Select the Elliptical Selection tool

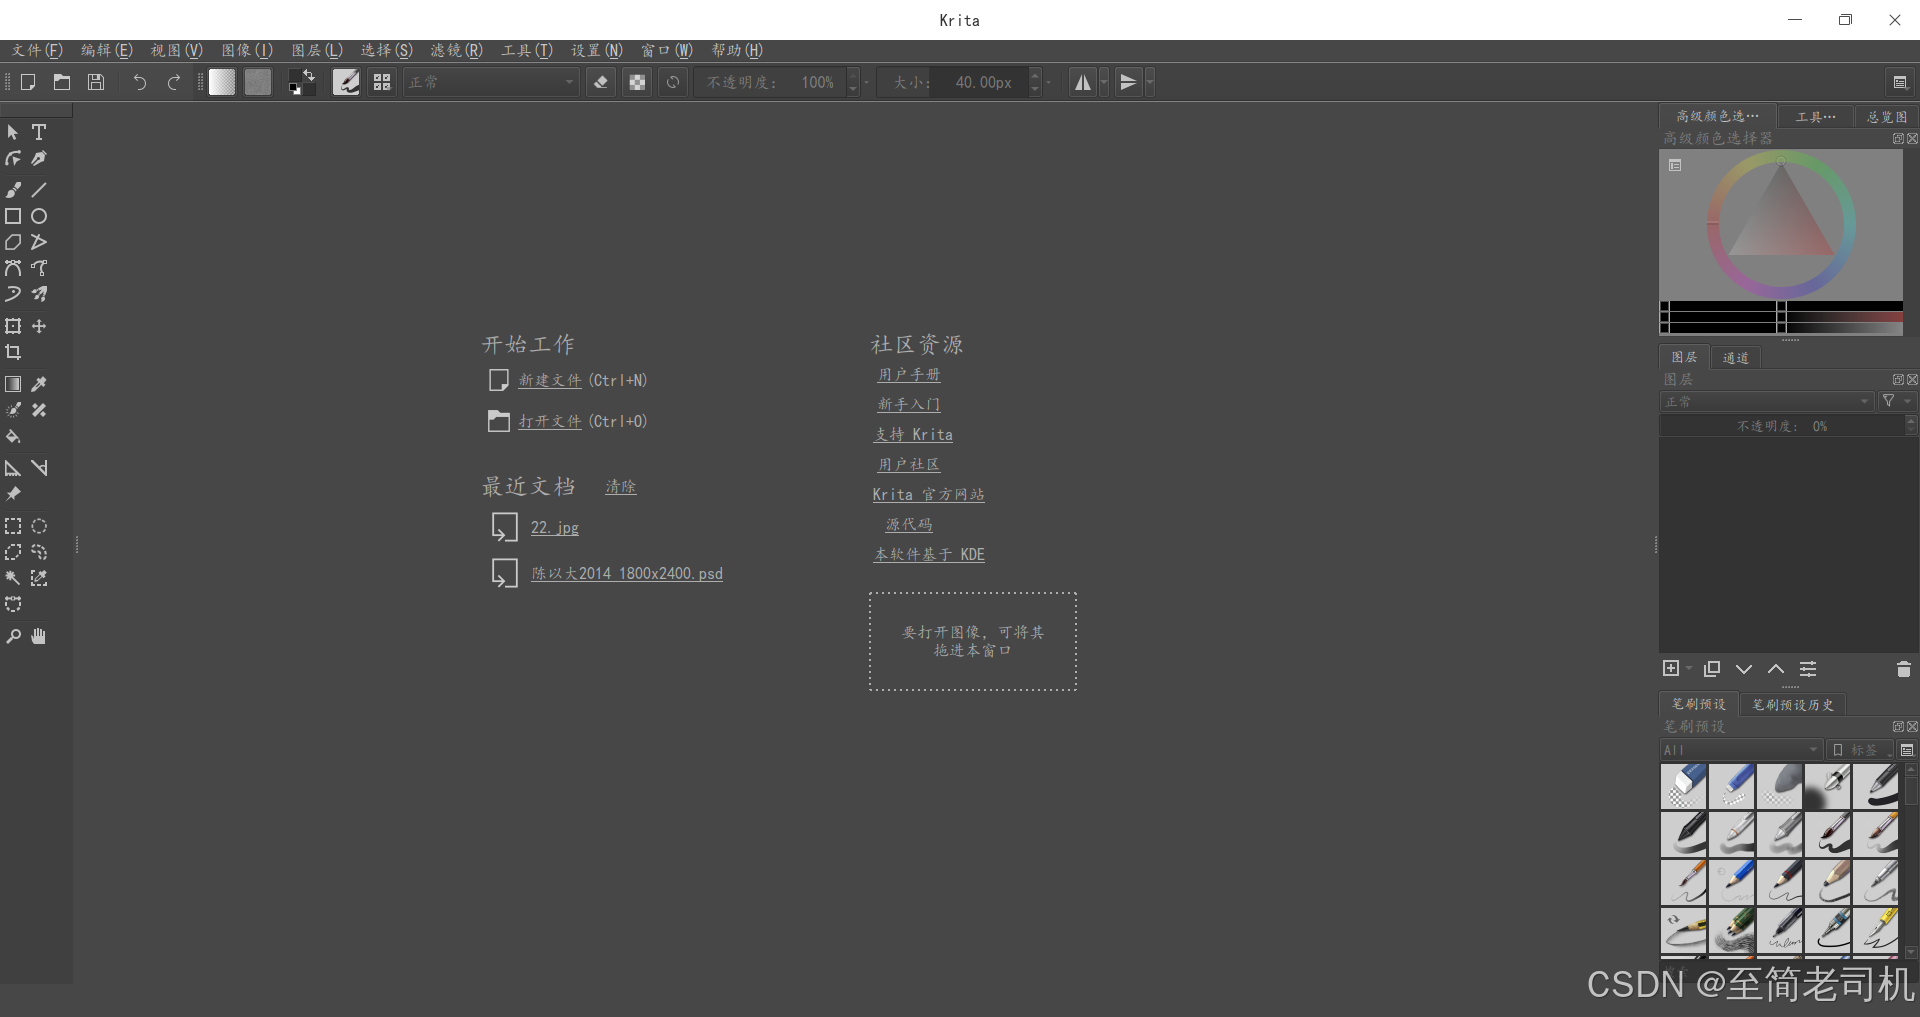tap(39, 526)
